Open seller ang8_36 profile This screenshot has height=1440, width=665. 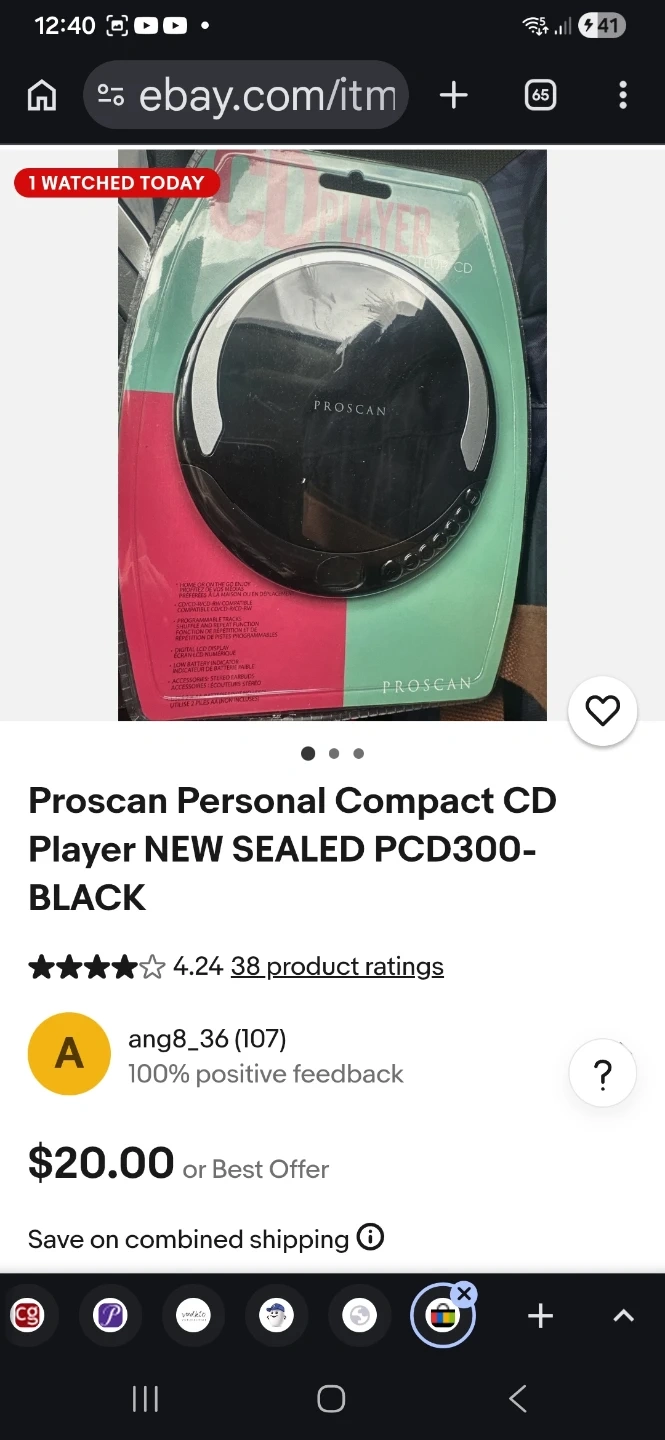pyautogui.click(x=207, y=1039)
